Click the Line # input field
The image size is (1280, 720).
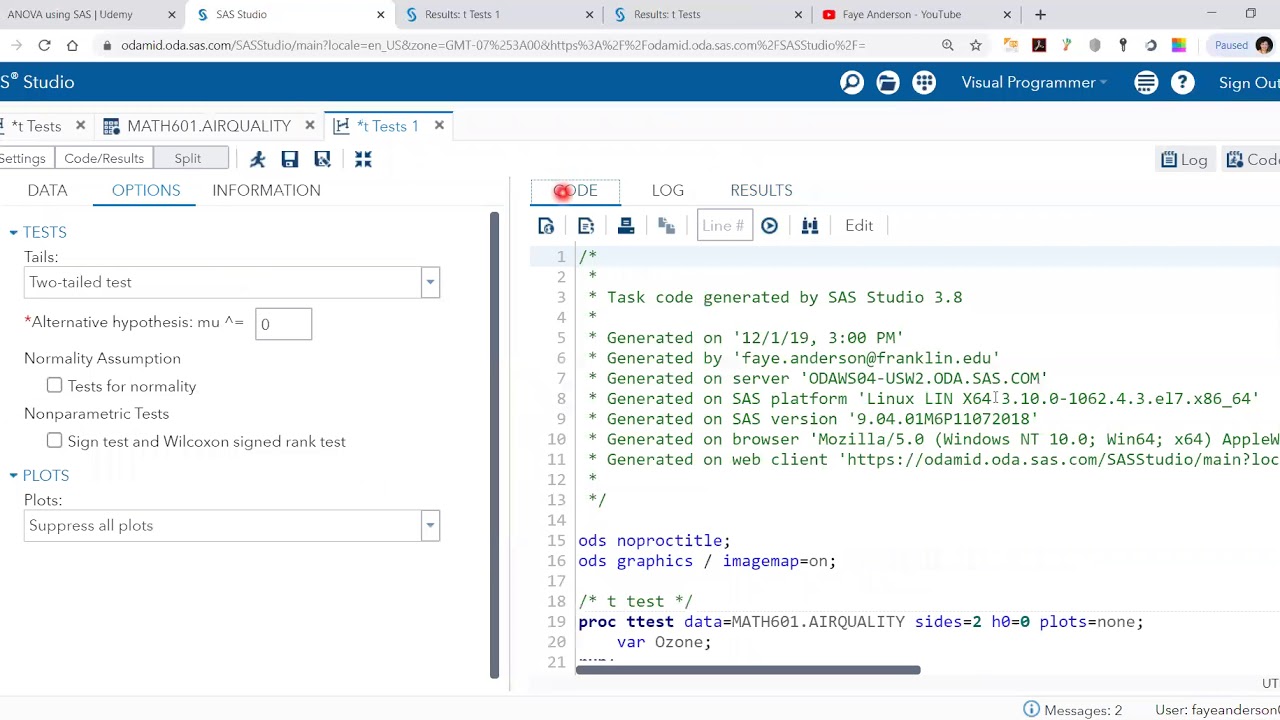click(724, 226)
